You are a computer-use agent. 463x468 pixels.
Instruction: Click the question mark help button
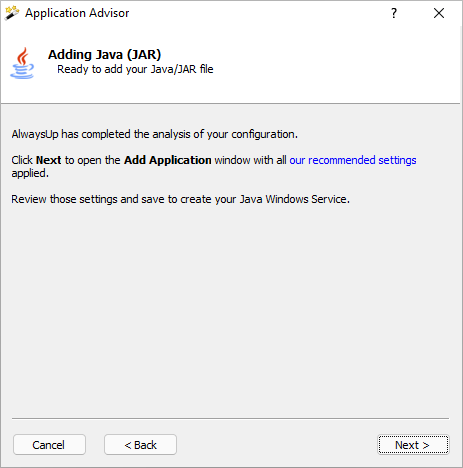coord(394,13)
